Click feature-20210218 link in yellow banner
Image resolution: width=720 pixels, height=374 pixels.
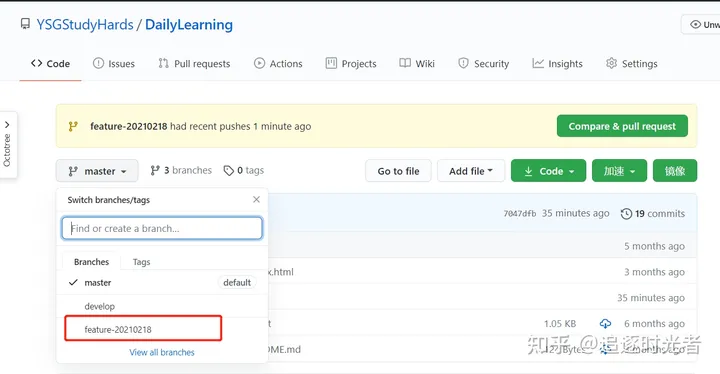(x=129, y=126)
